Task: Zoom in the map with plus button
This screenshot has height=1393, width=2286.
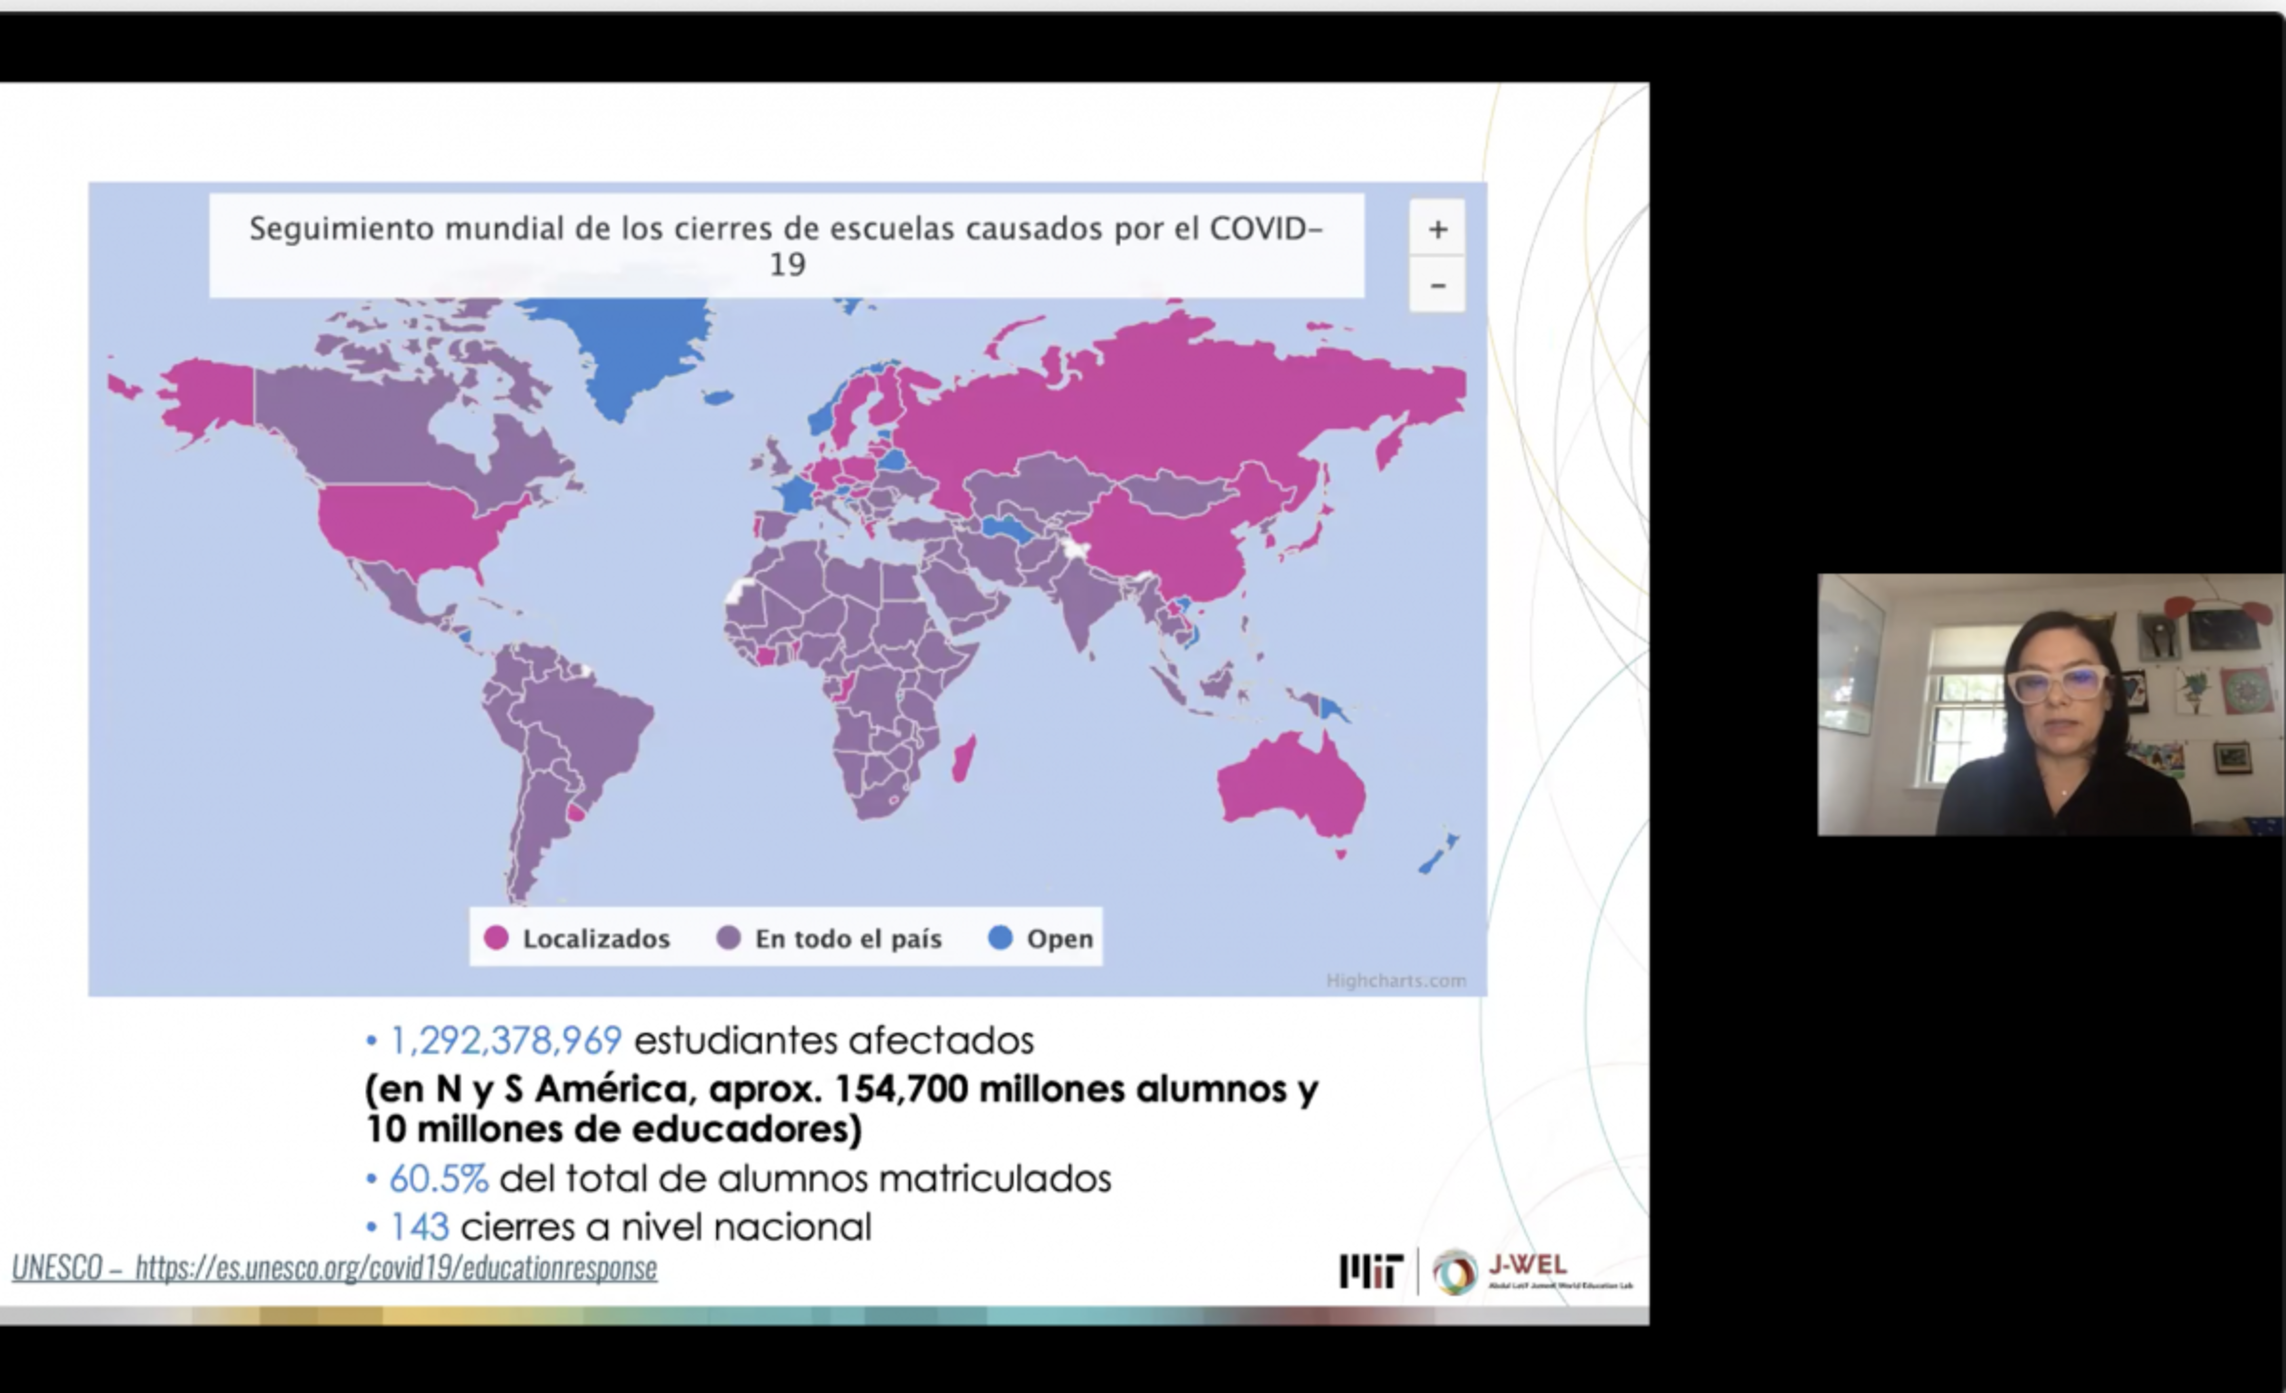Action: tap(1437, 229)
